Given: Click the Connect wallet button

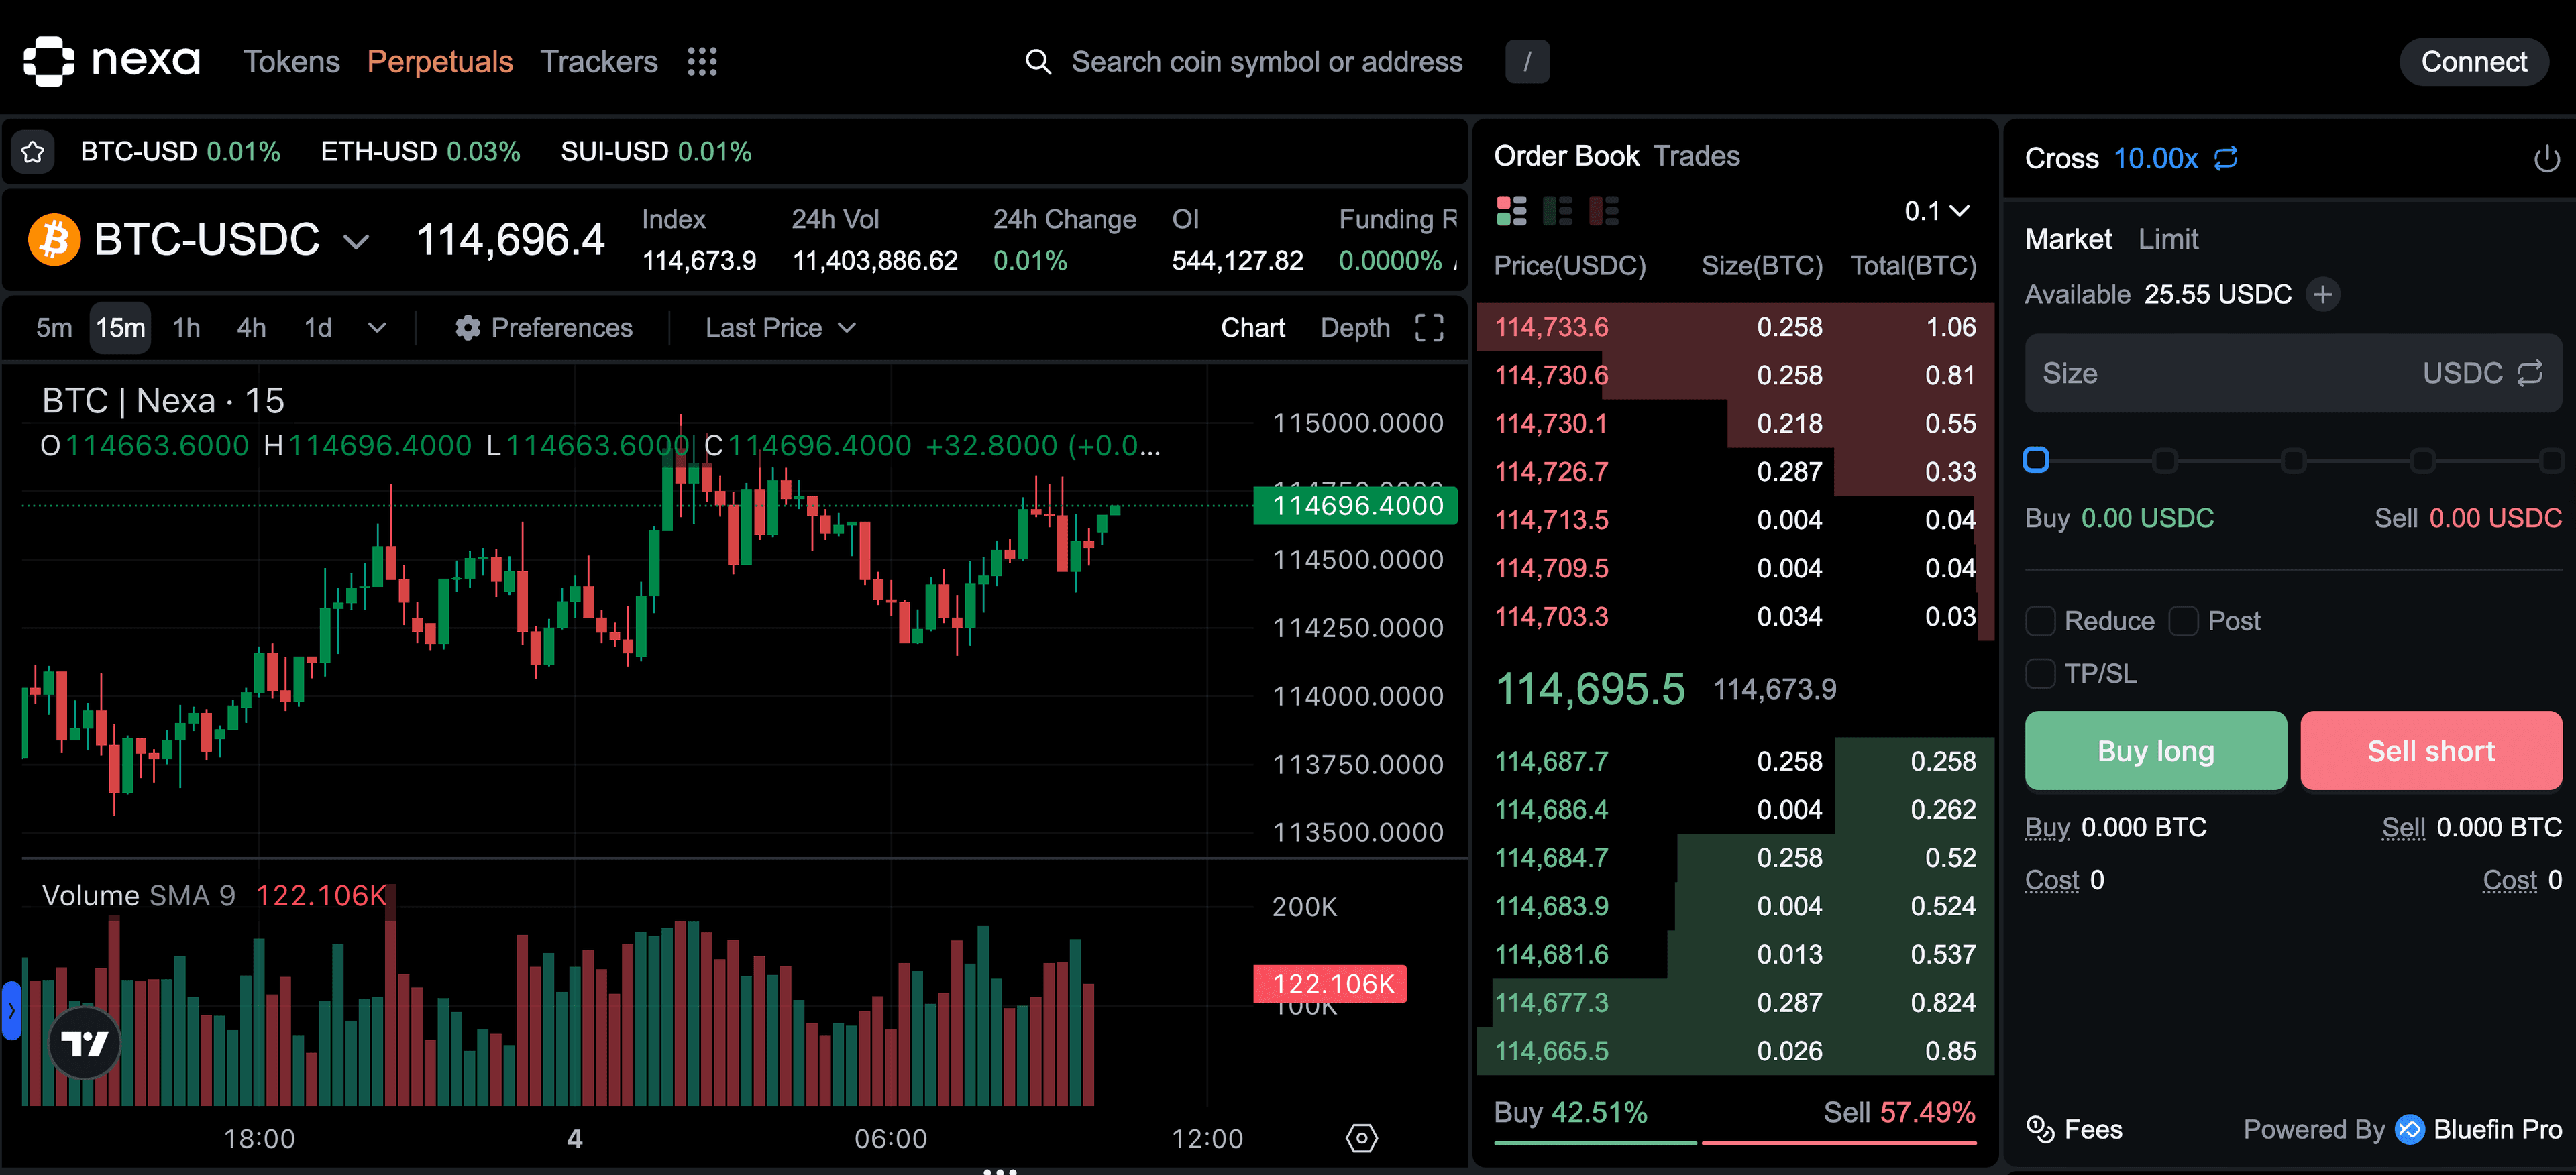Looking at the screenshot, I should pos(2473,62).
